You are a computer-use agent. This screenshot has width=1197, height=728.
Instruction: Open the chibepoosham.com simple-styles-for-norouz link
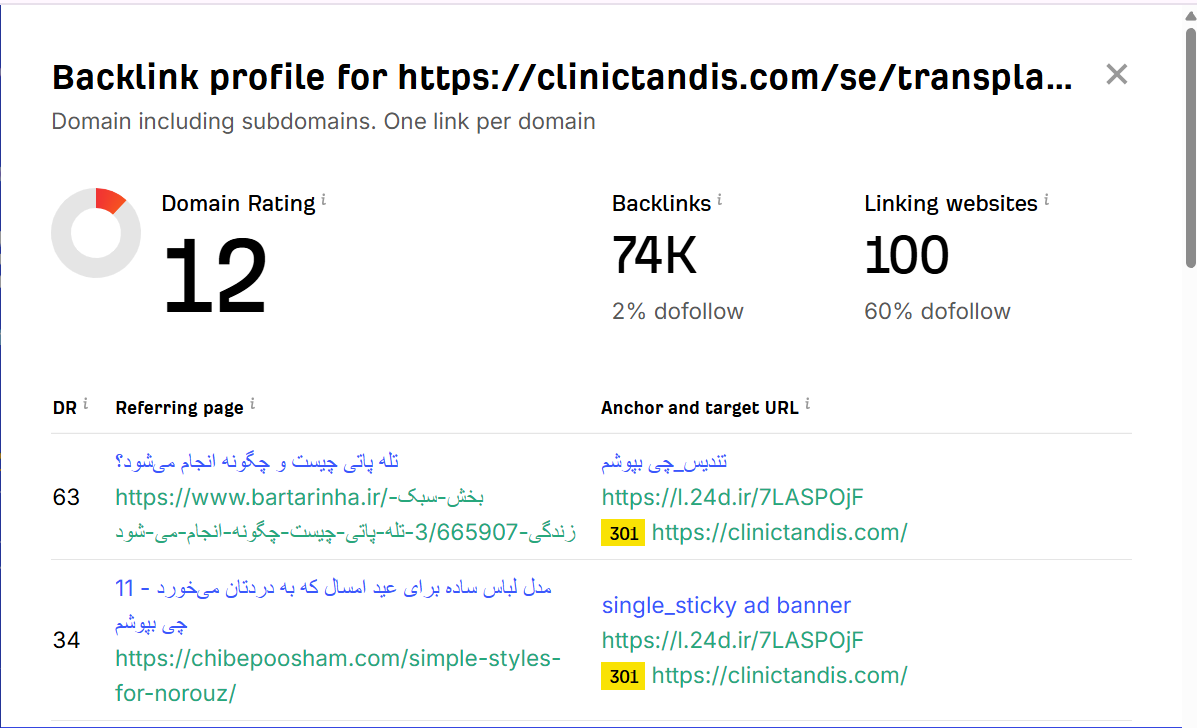(337, 658)
